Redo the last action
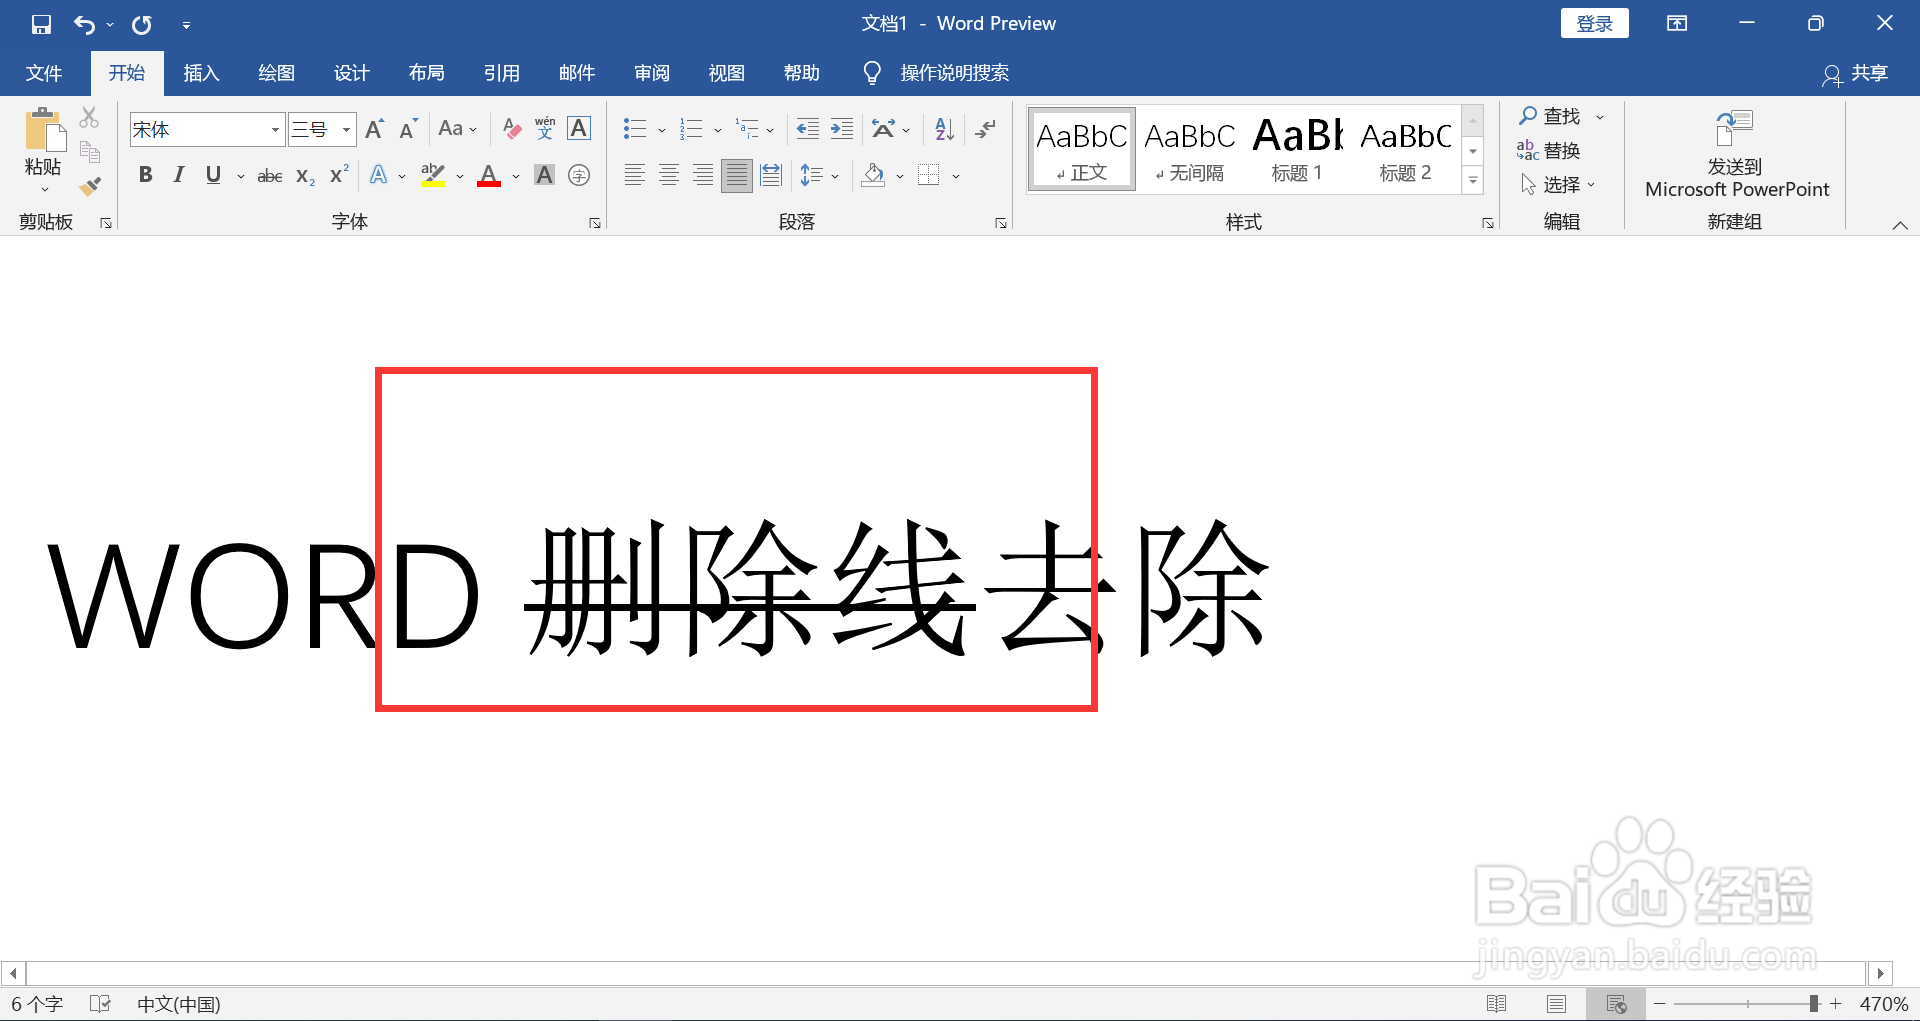The image size is (1920, 1021). (x=142, y=24)
